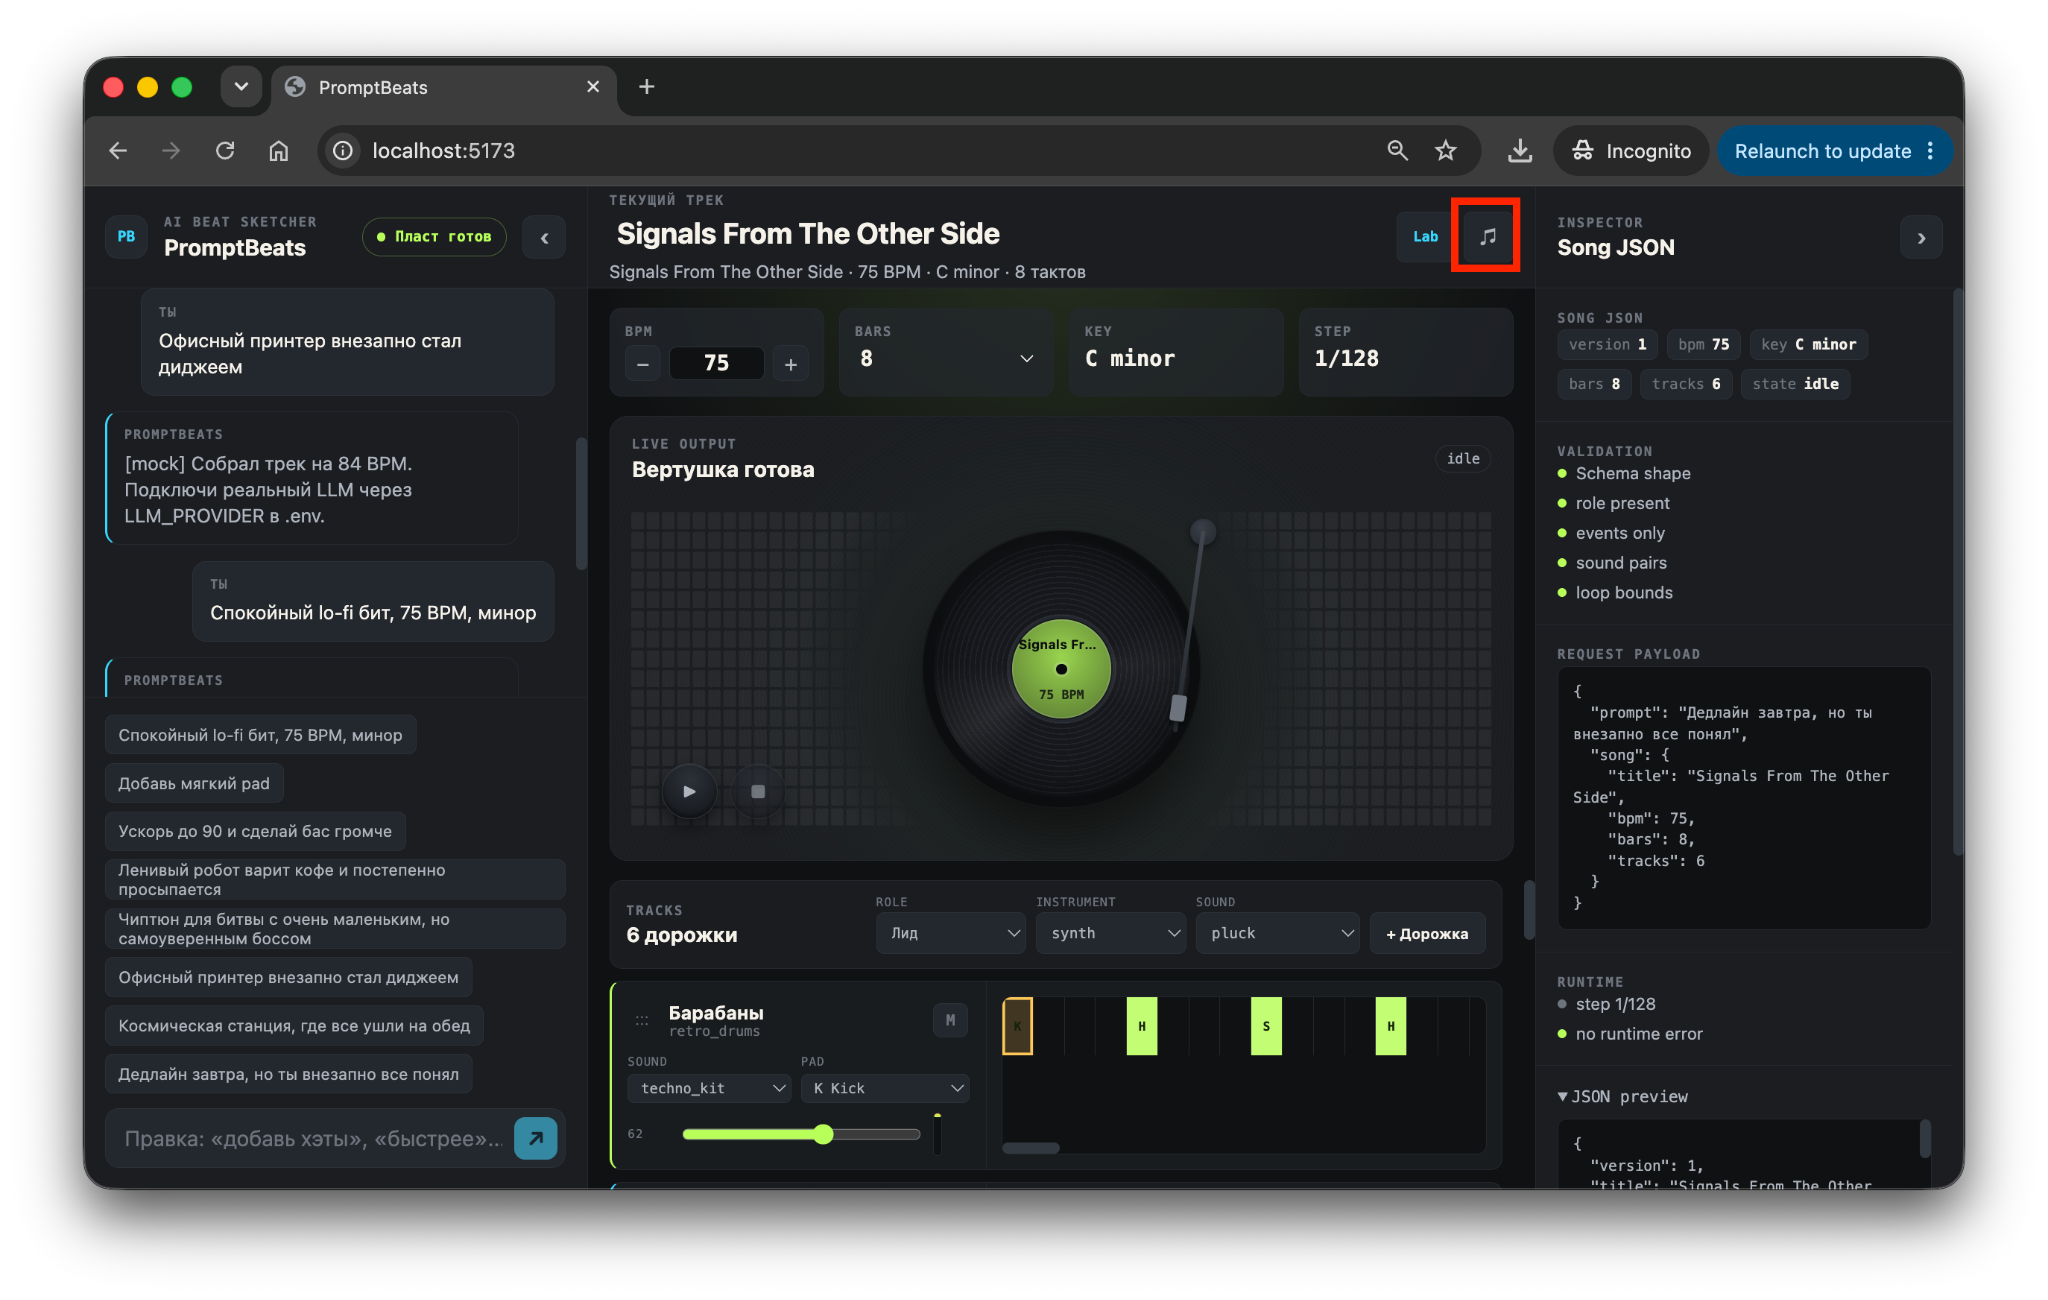The height and width of the screenshot is (1300, 2048).
Task: Switch to Lab mode
Action: 1425,236
